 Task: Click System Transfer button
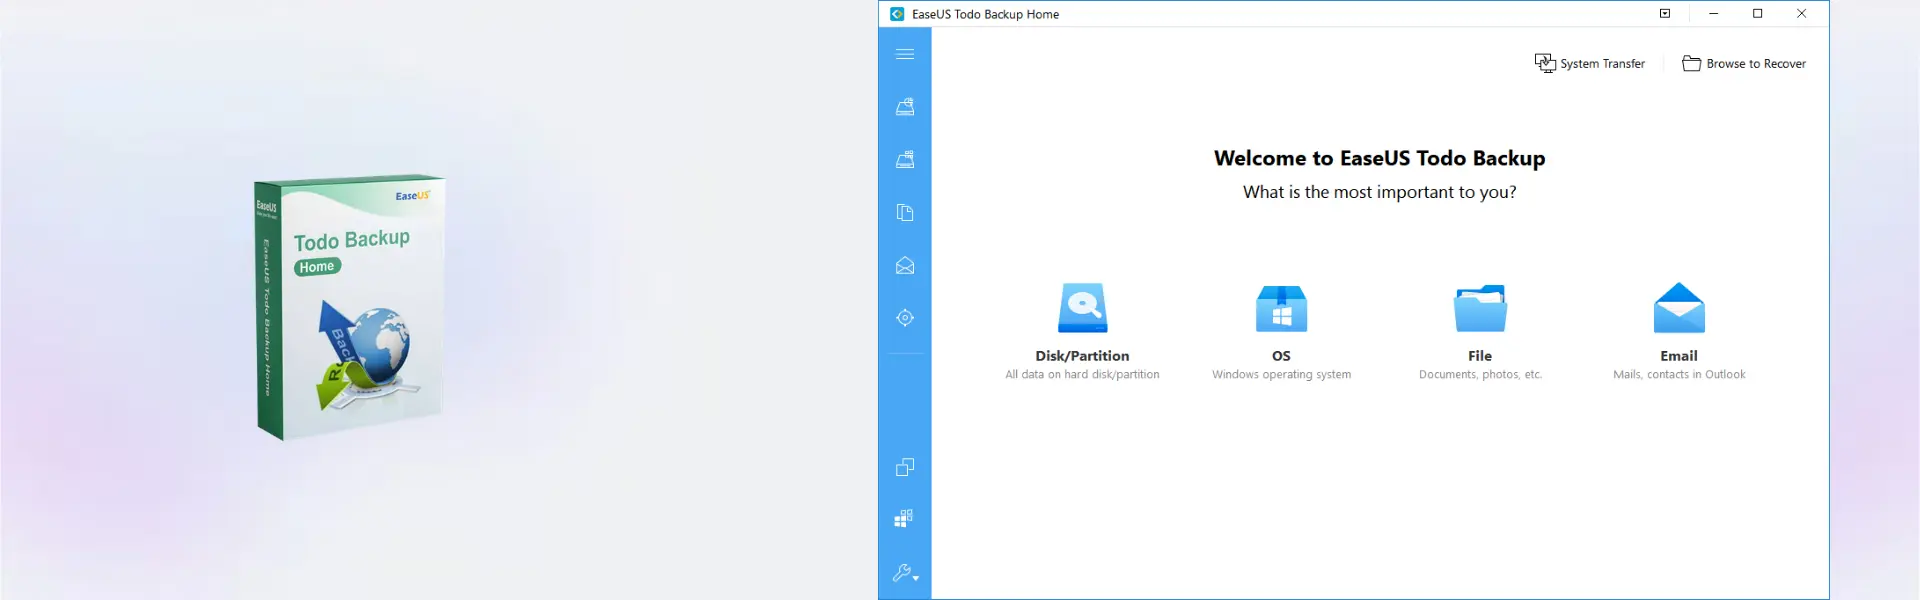(x=1590, y=63)
